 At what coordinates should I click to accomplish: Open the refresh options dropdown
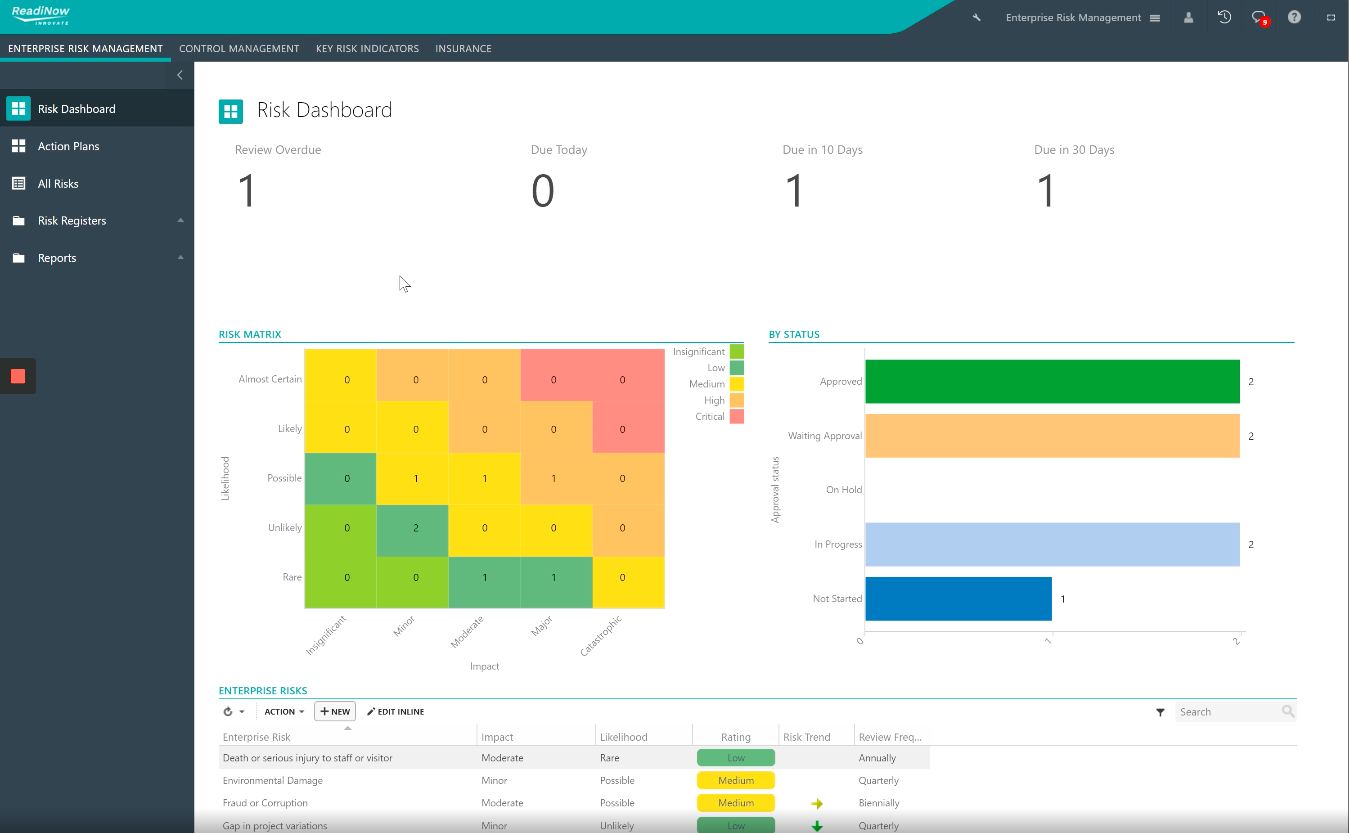(234, 712)
